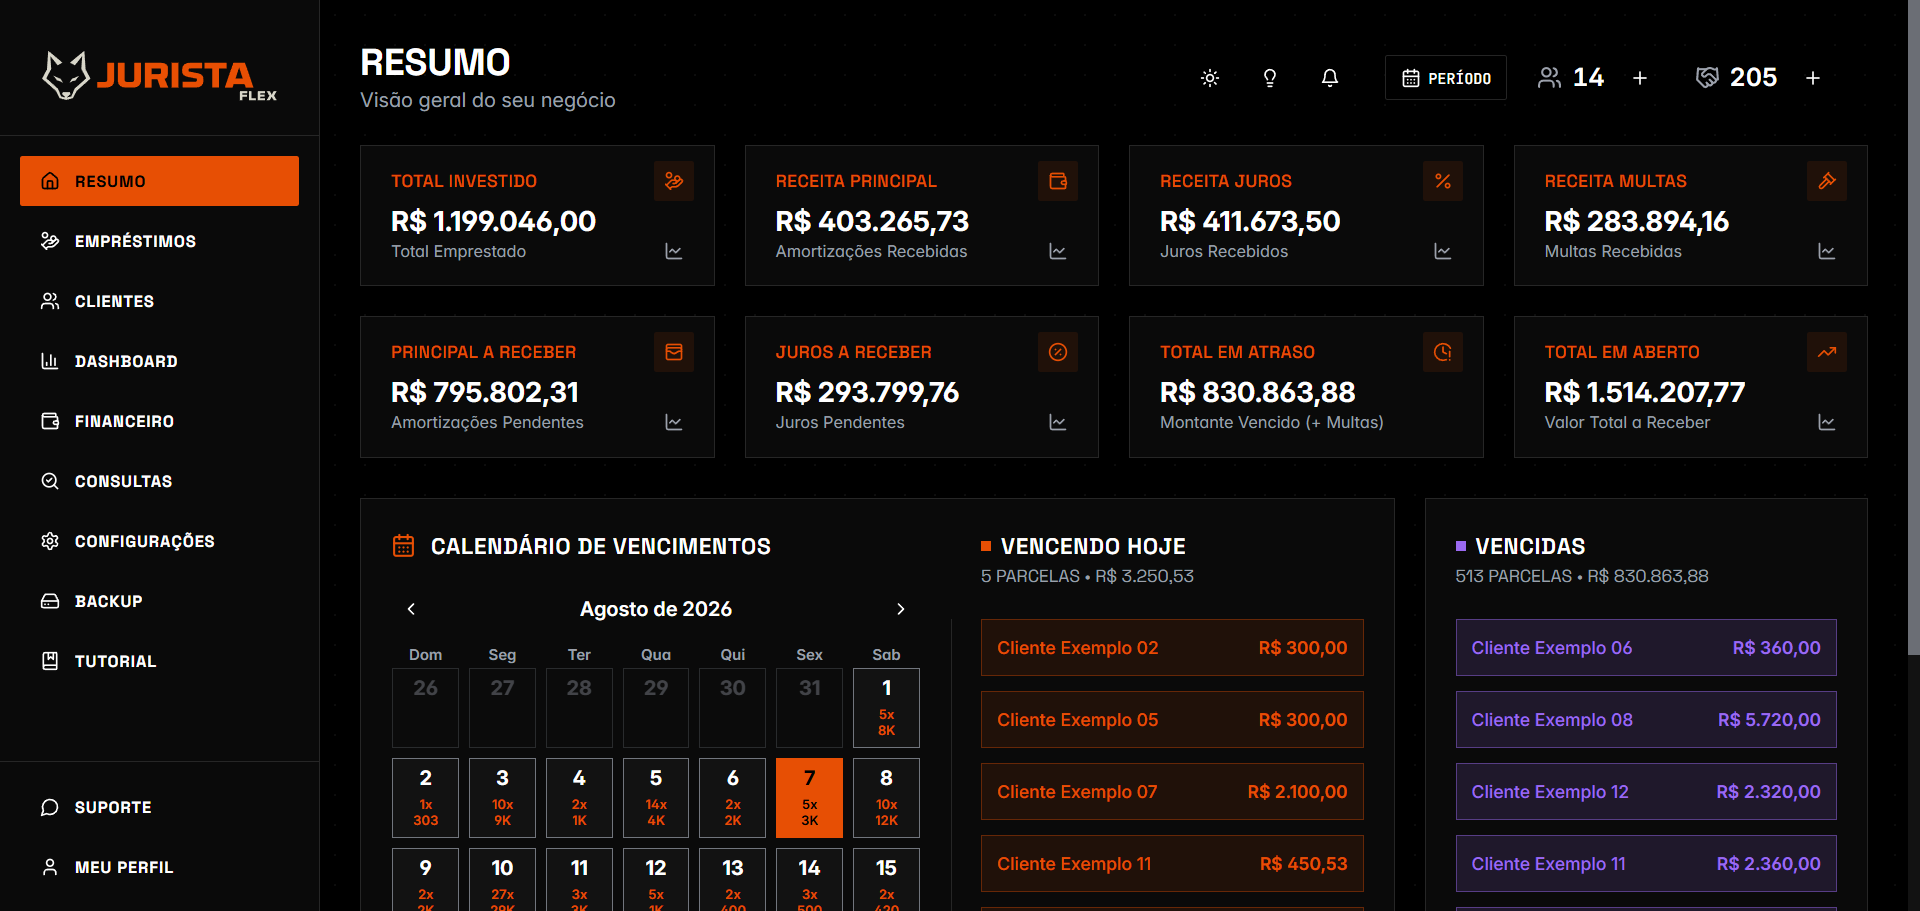Select August 8 in calendar
1920x911 pixels.
point(886,798)
